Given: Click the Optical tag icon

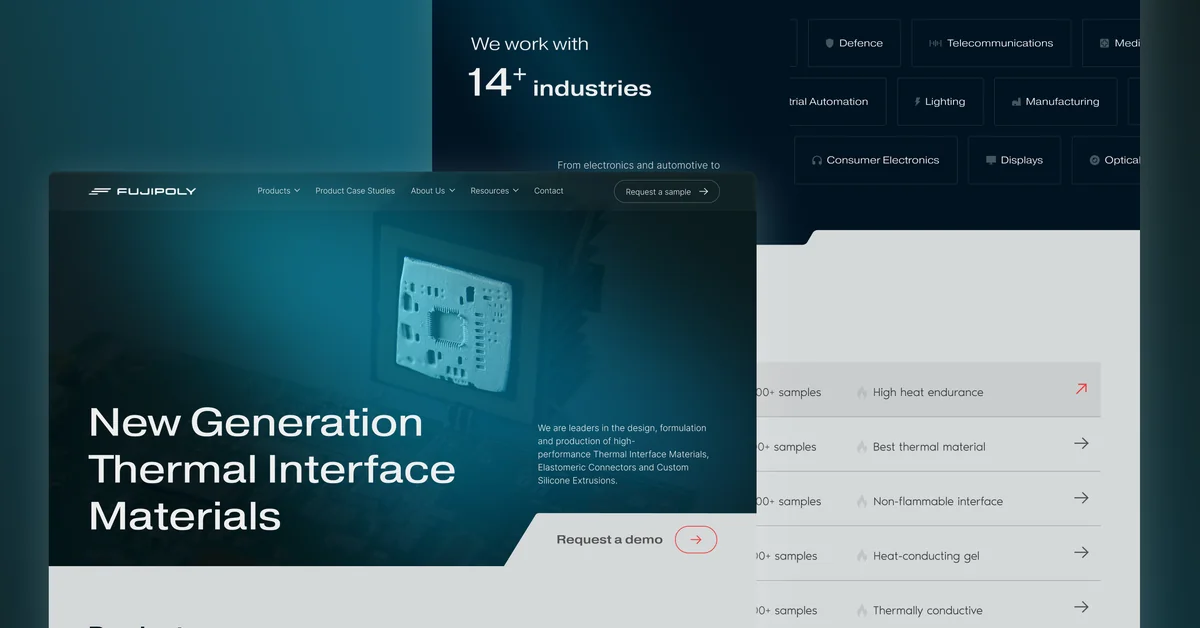Looking at the screenshot, I should coord(1094,160).
